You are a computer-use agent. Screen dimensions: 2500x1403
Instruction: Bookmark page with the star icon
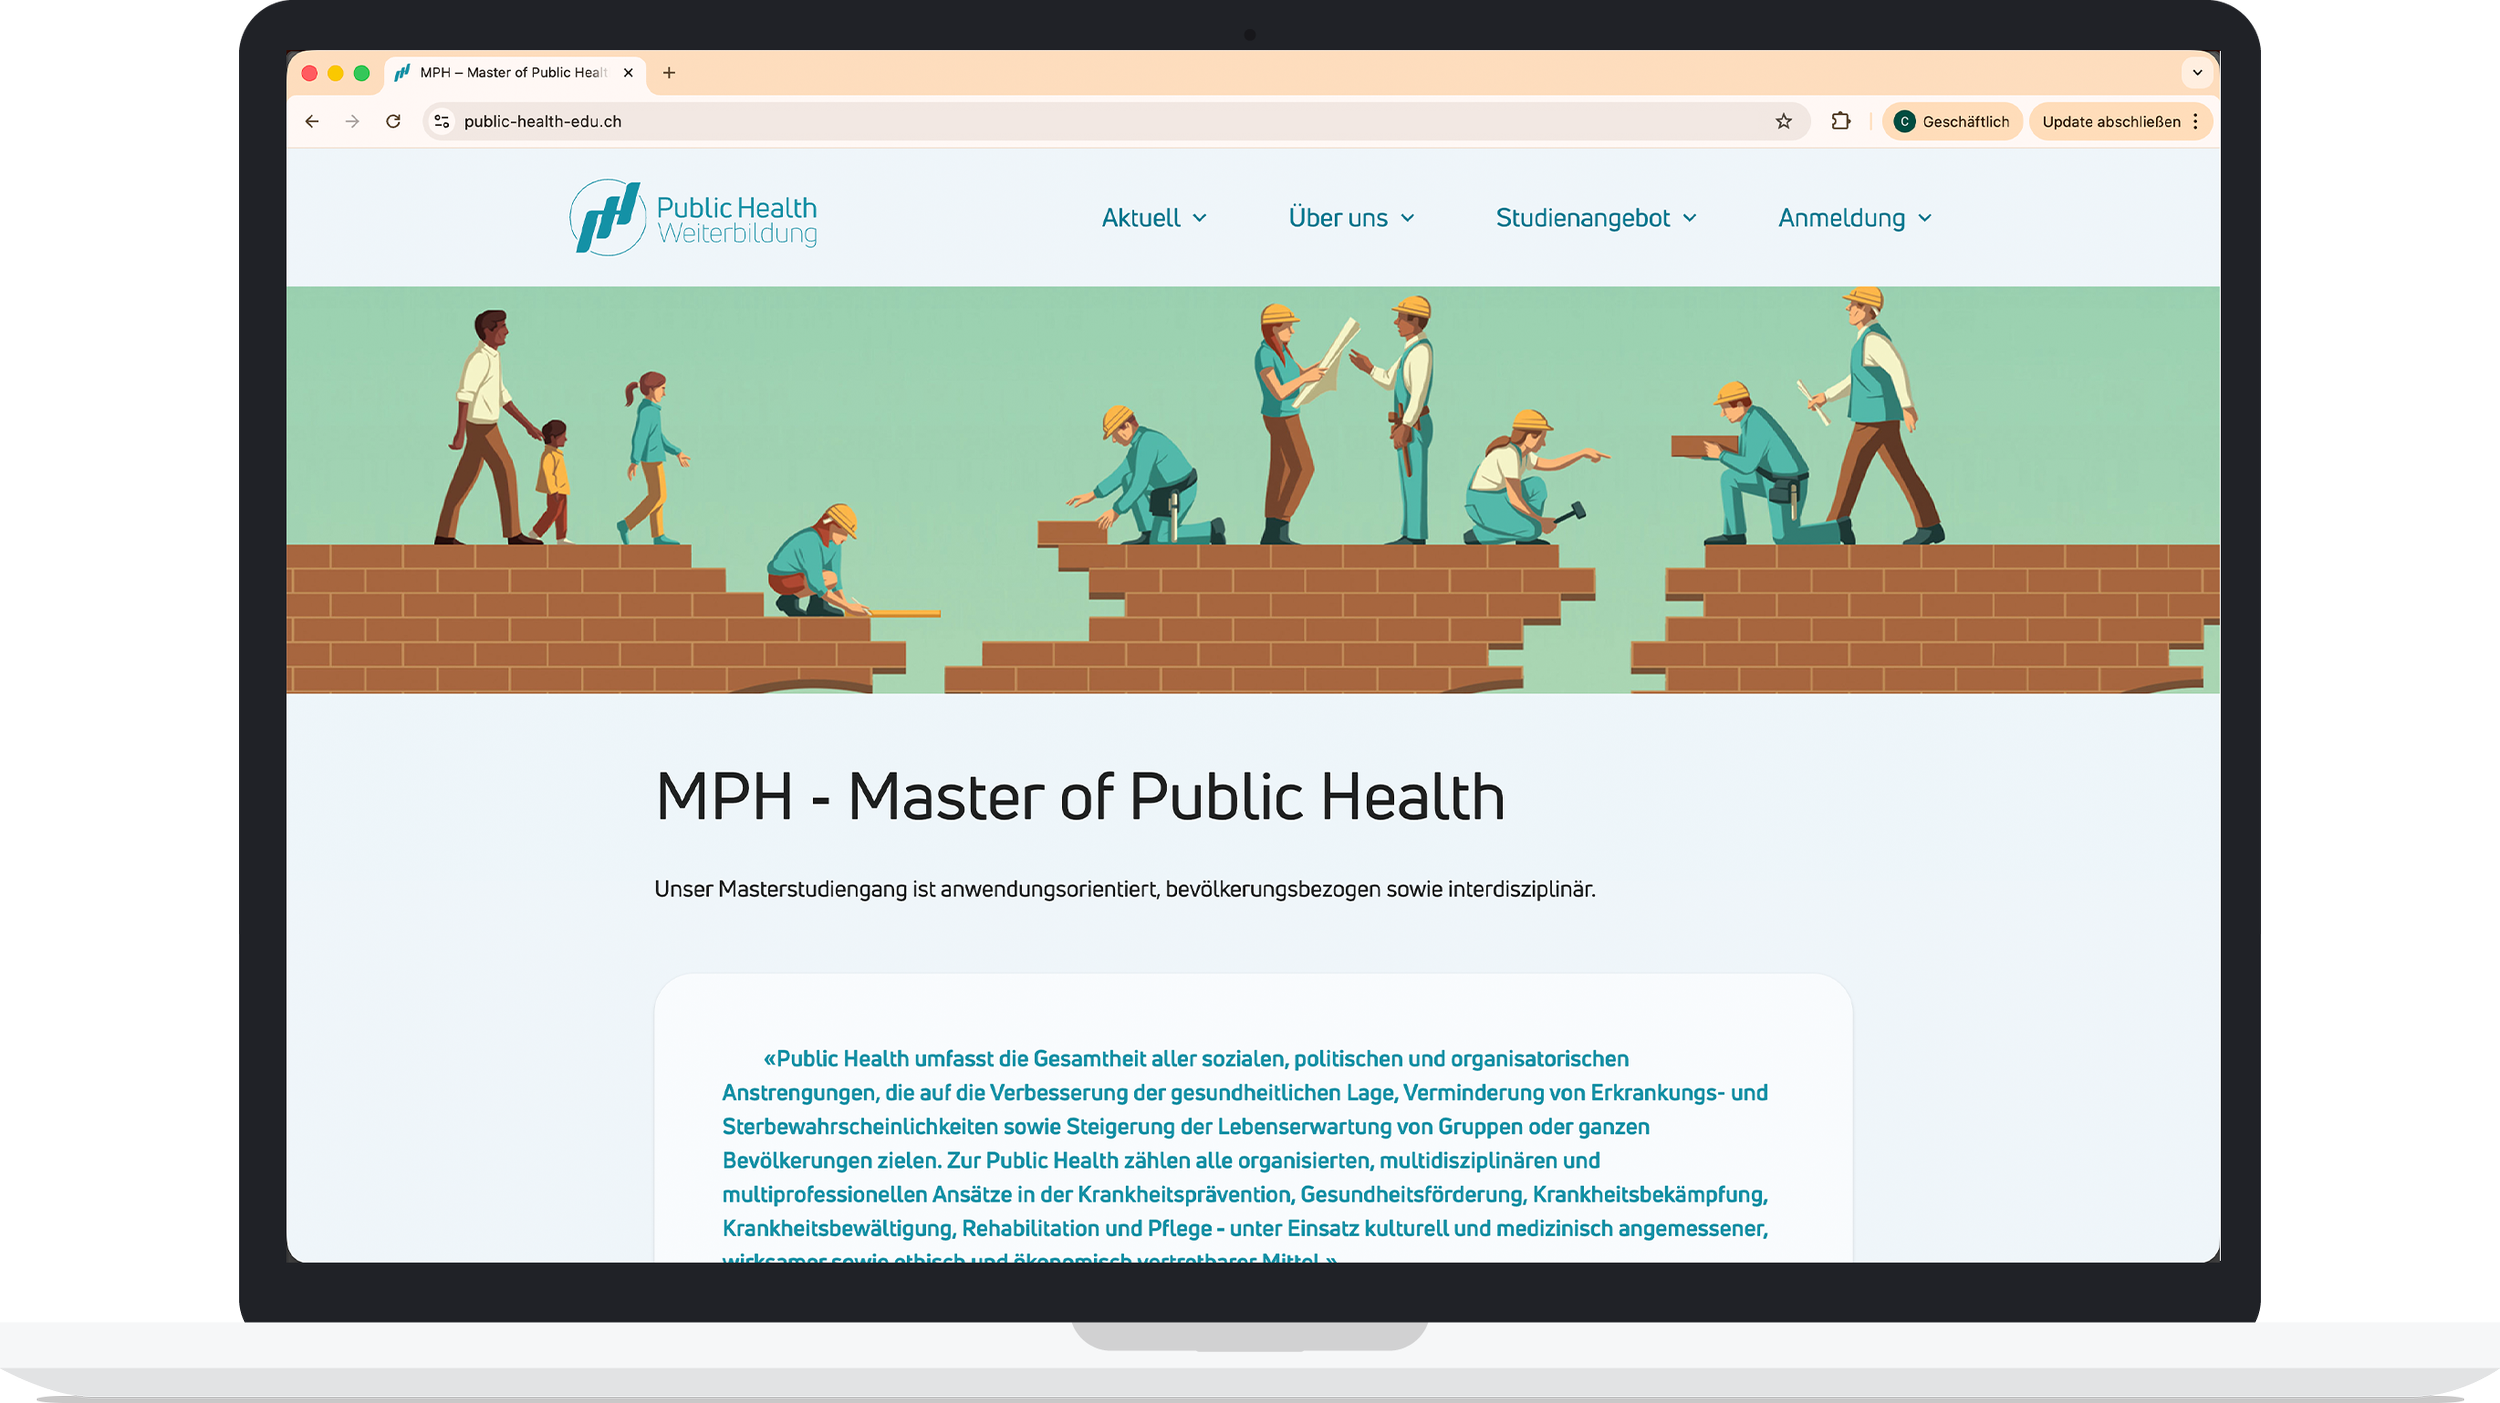pyautogui.click(x=1783, y=121)
